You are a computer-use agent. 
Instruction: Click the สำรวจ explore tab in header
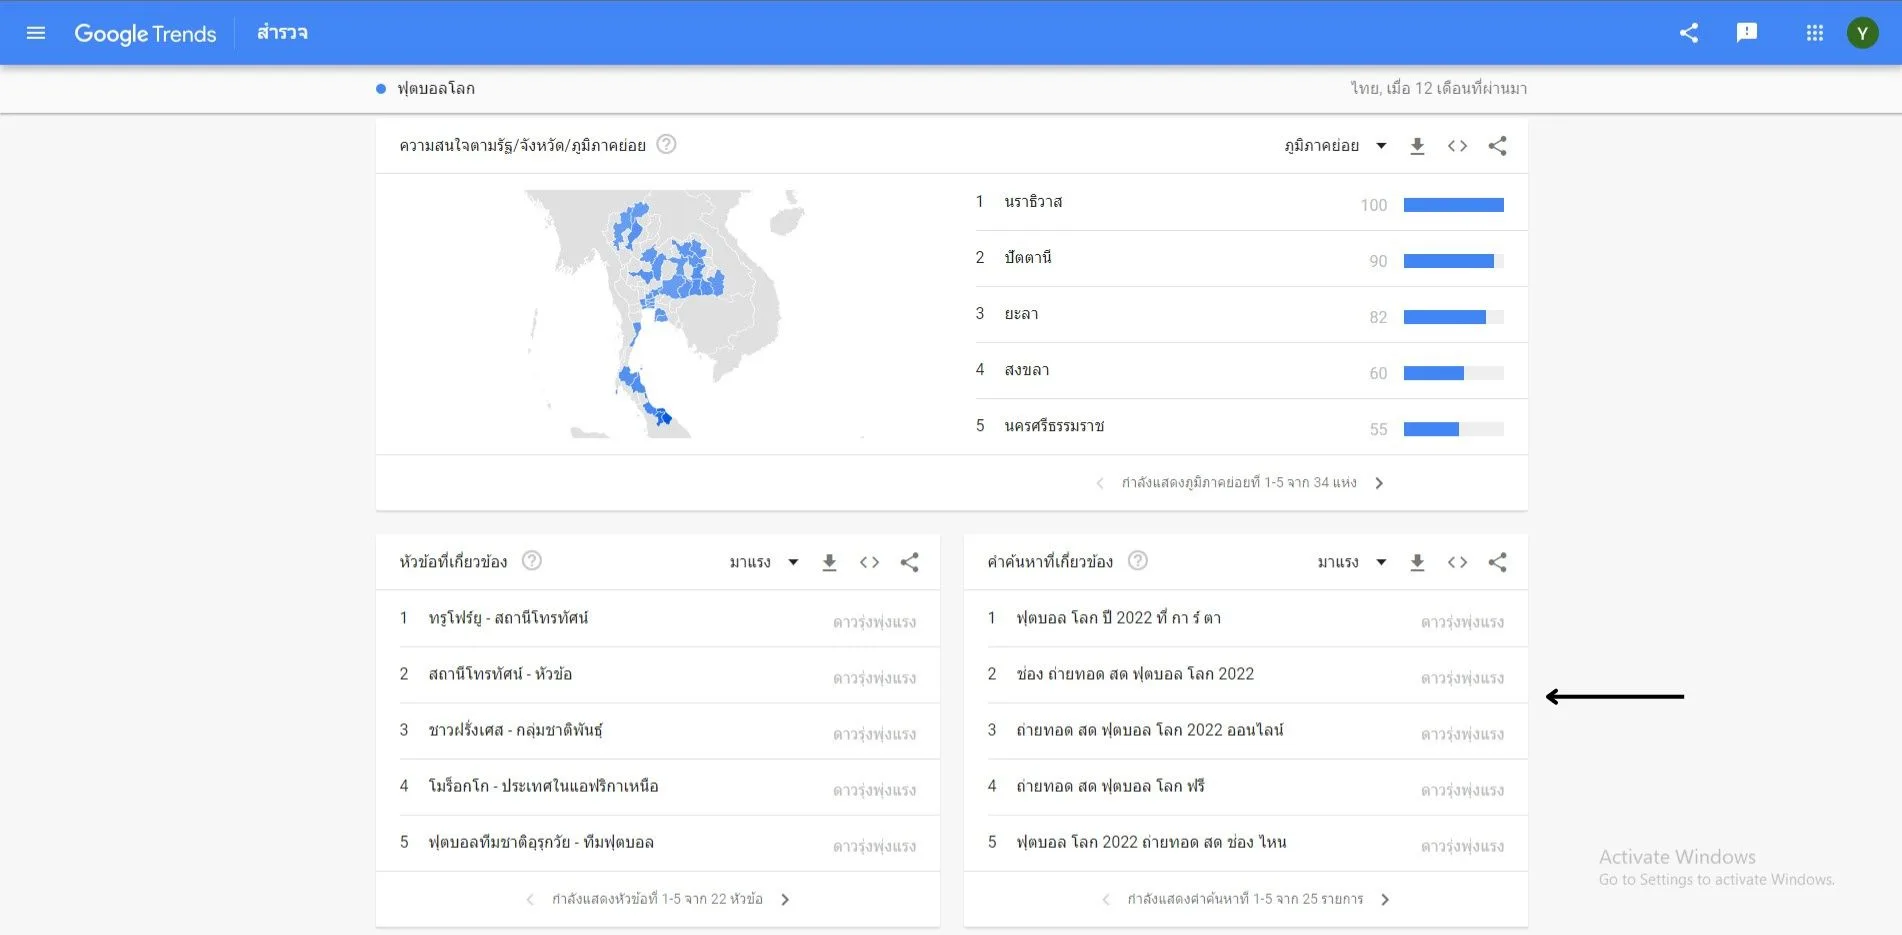pos(282,33)
